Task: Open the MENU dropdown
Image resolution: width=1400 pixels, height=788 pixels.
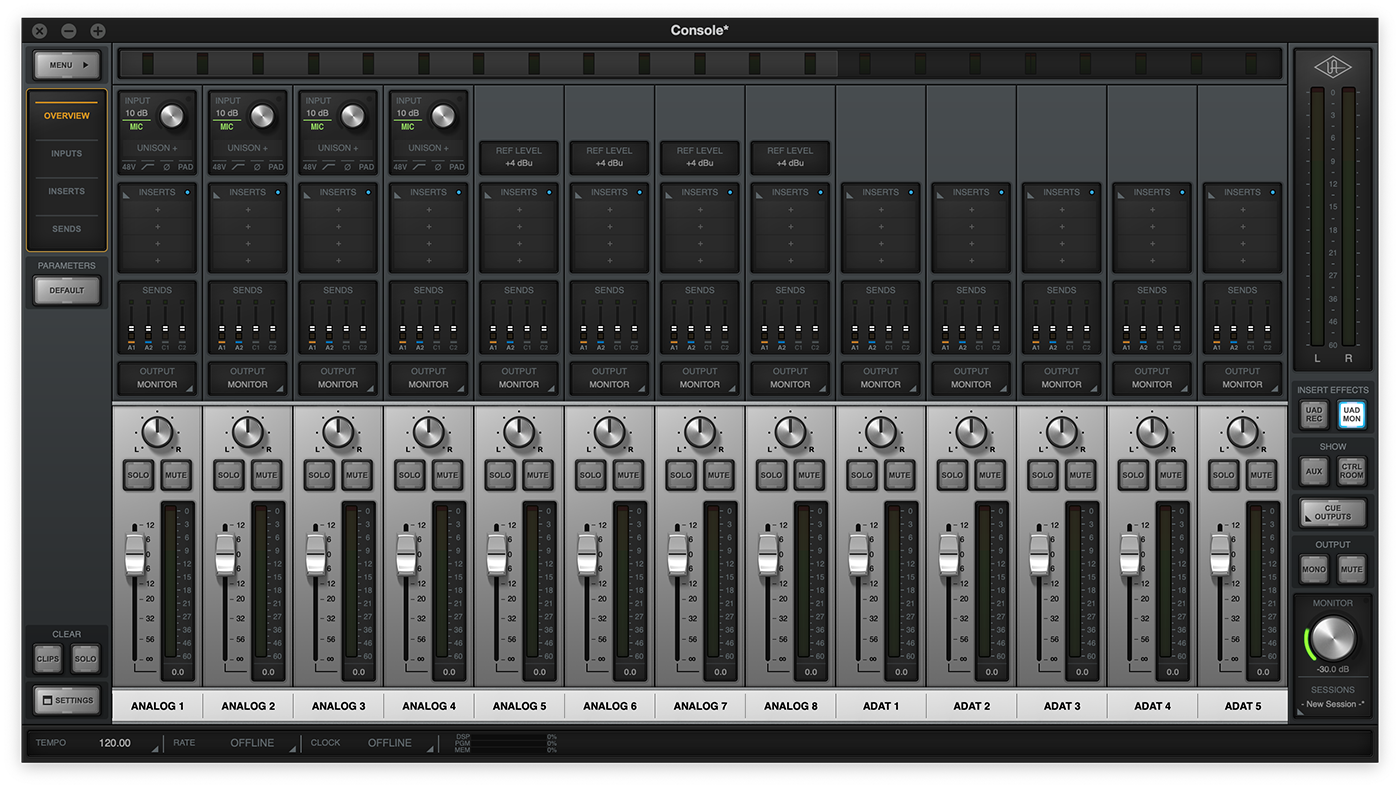Action: coord(67,65)
